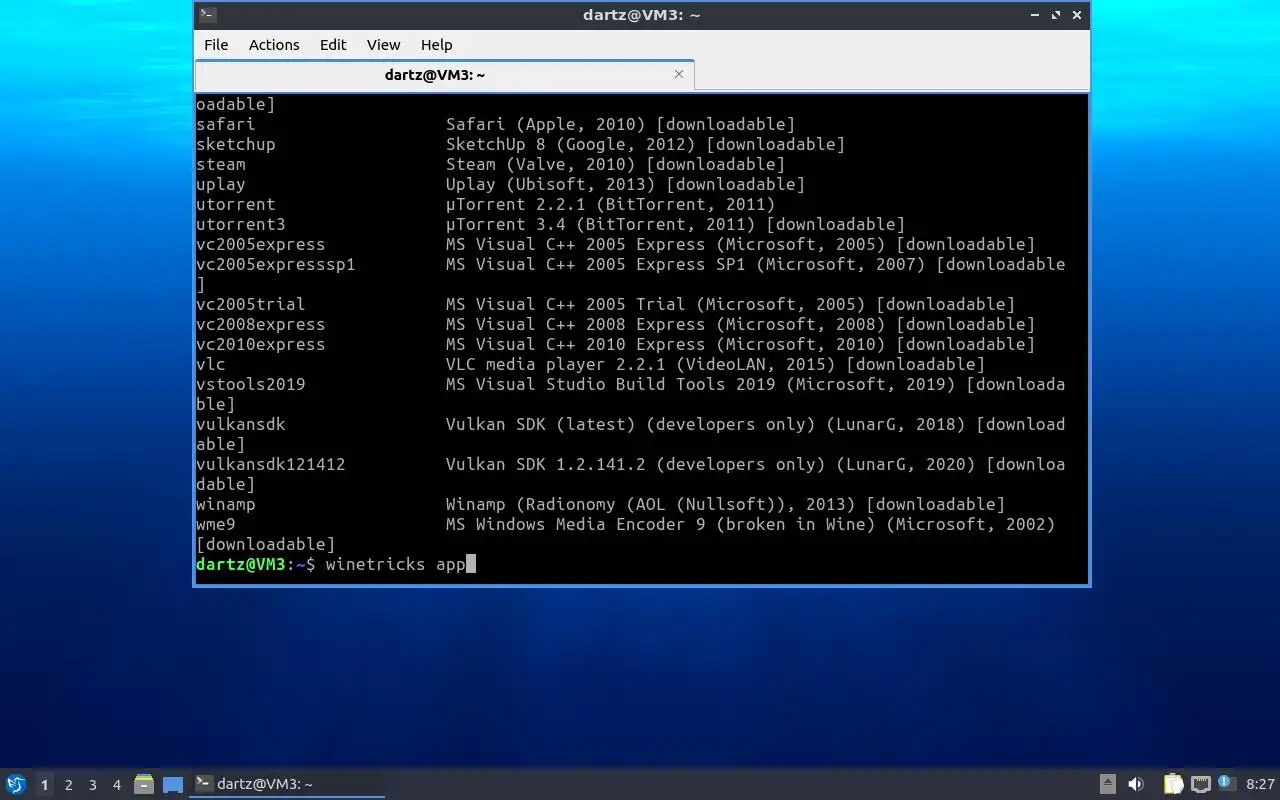Image resolution: width=1280 pixels, height=800 pixels.
Task: Click the 'safari' list entry
Action: click(225, 124)
